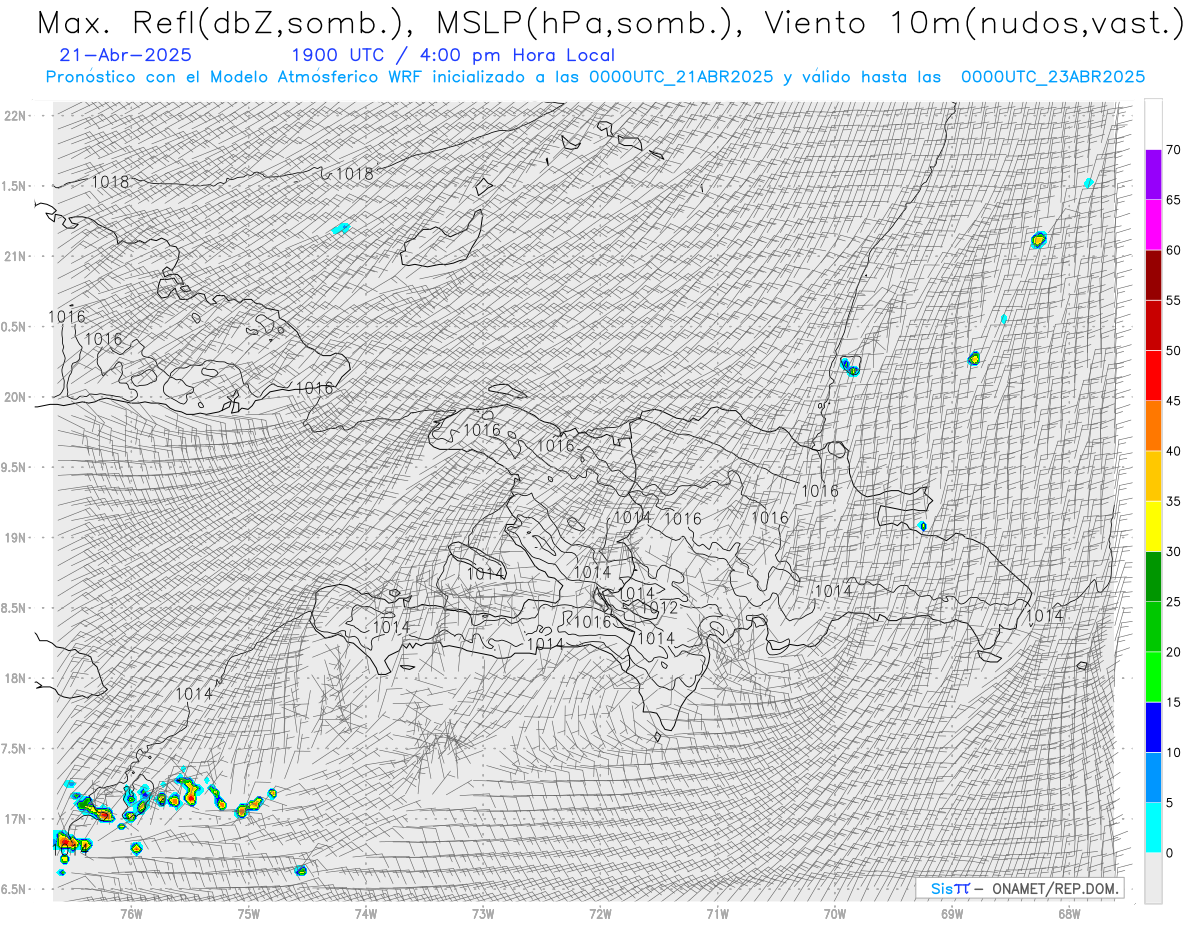Click the colorbar label '50'

point(1173,351)
